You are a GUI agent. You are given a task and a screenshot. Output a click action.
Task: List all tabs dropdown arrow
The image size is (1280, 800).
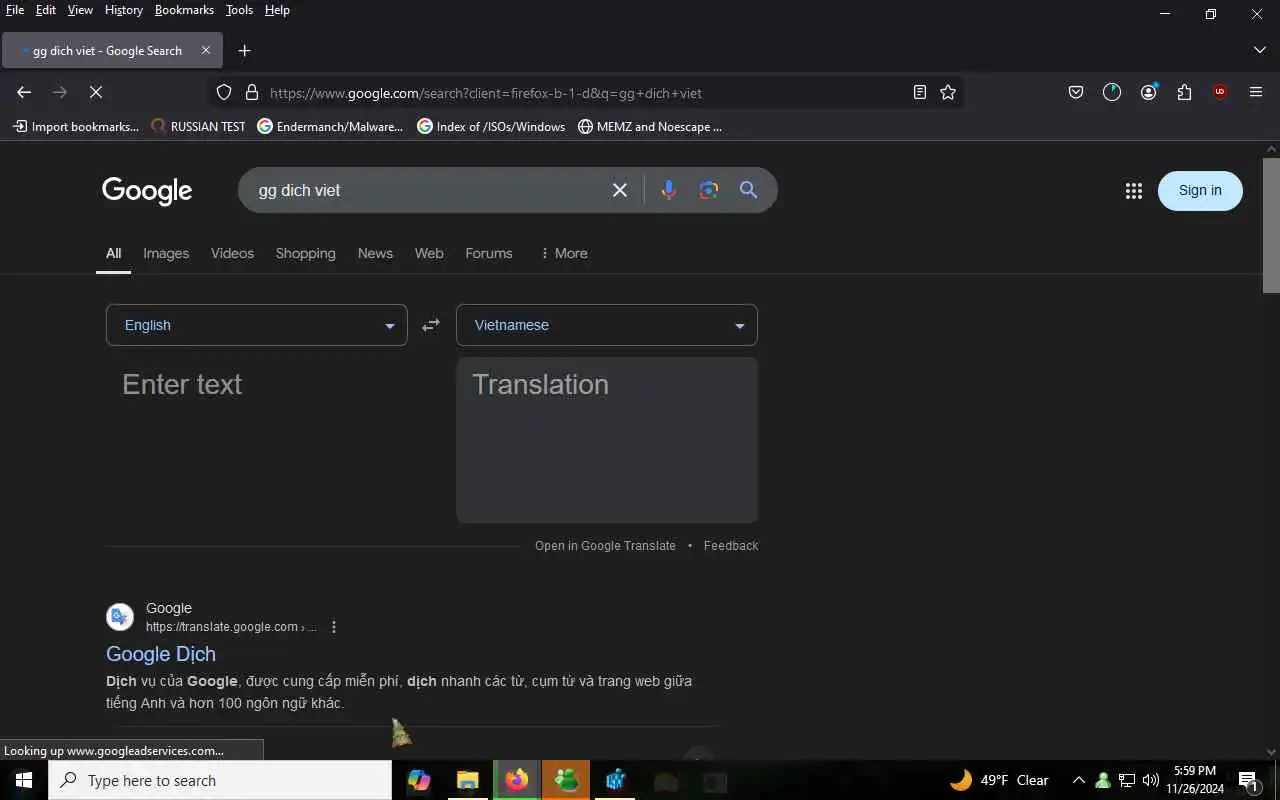tap(1259, 50)
